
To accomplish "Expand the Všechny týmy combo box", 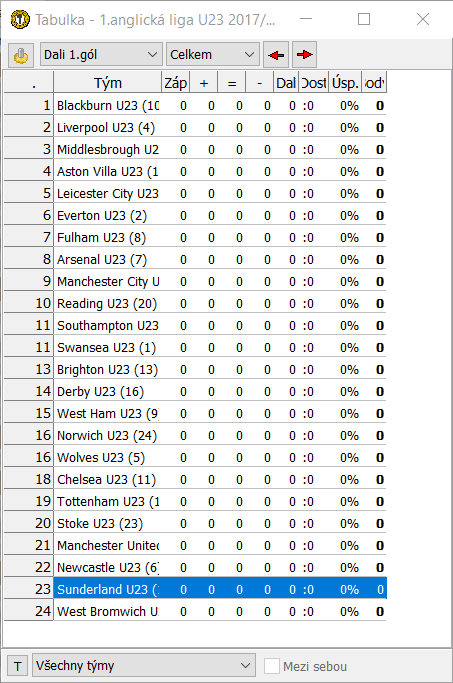I will [x=144, y=666].
